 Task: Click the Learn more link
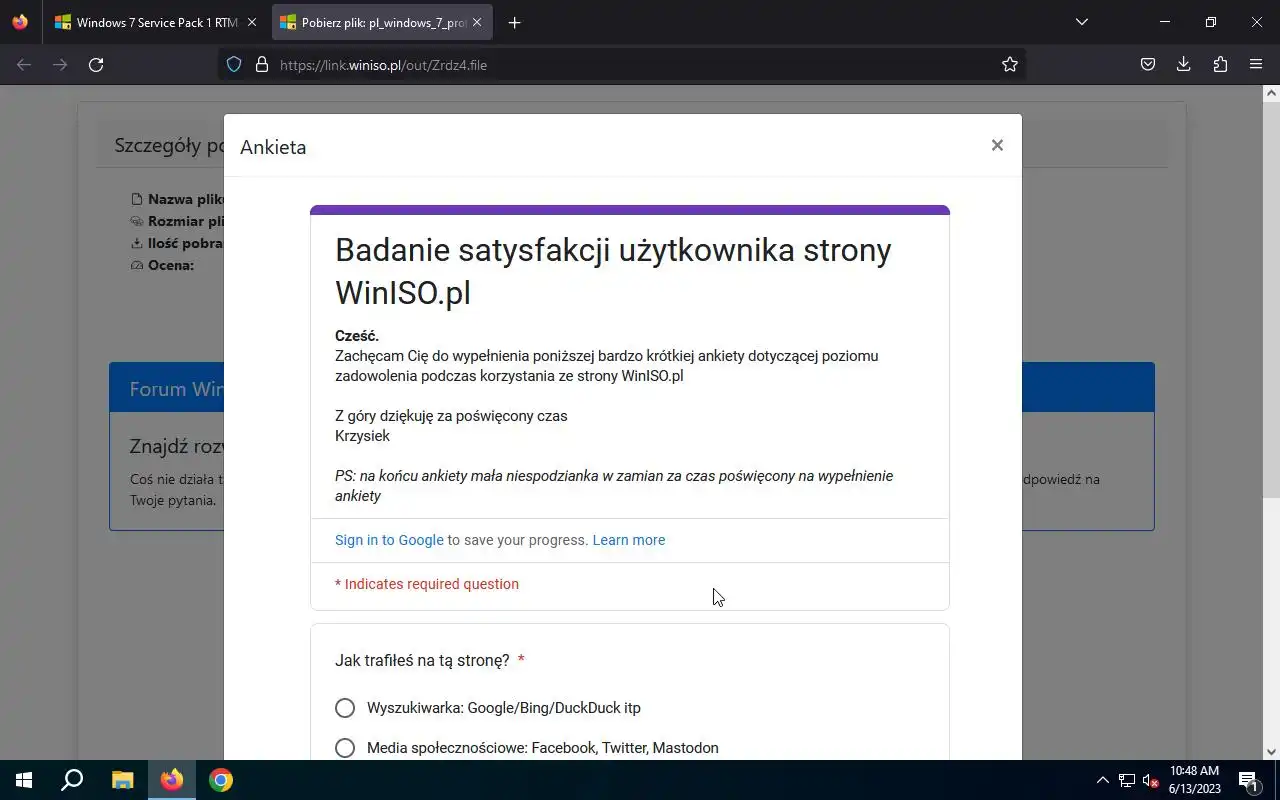click(x=628, y=540)
